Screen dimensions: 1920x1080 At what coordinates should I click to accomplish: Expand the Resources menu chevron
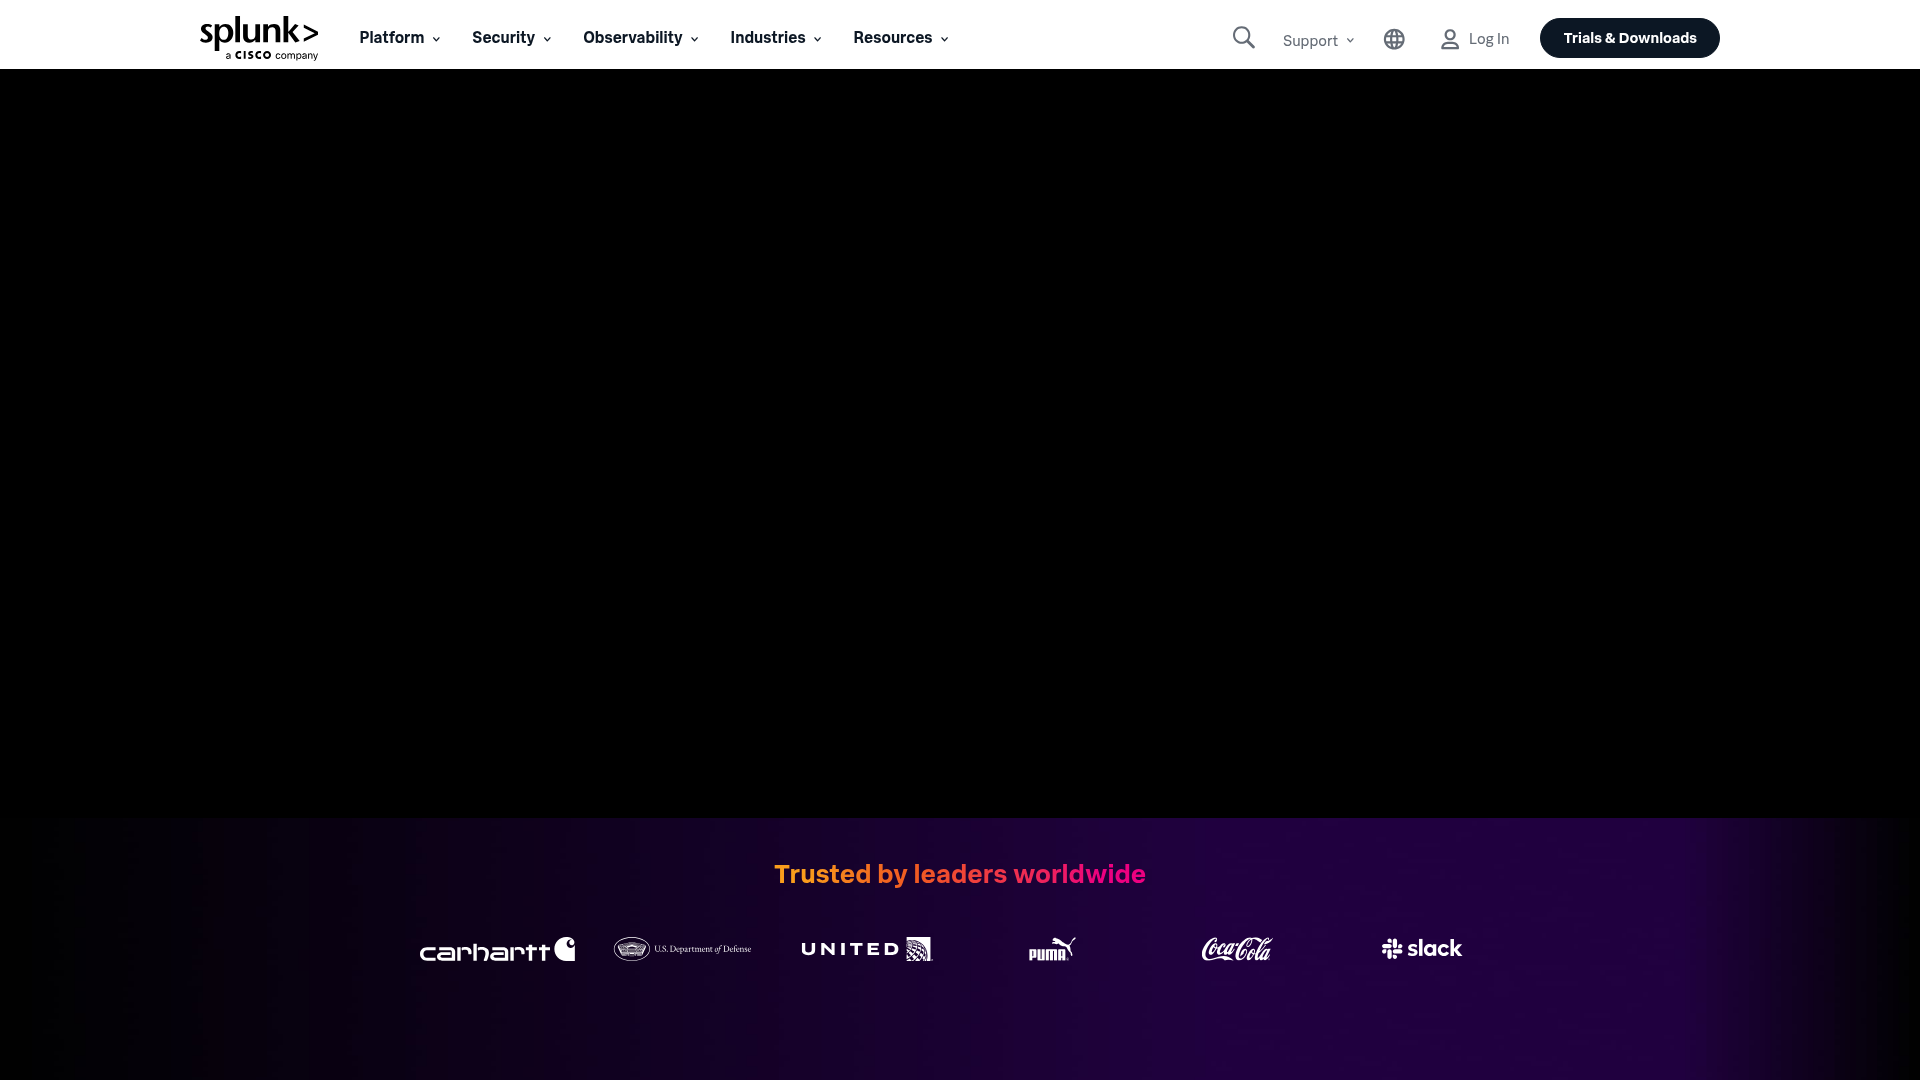944,39
